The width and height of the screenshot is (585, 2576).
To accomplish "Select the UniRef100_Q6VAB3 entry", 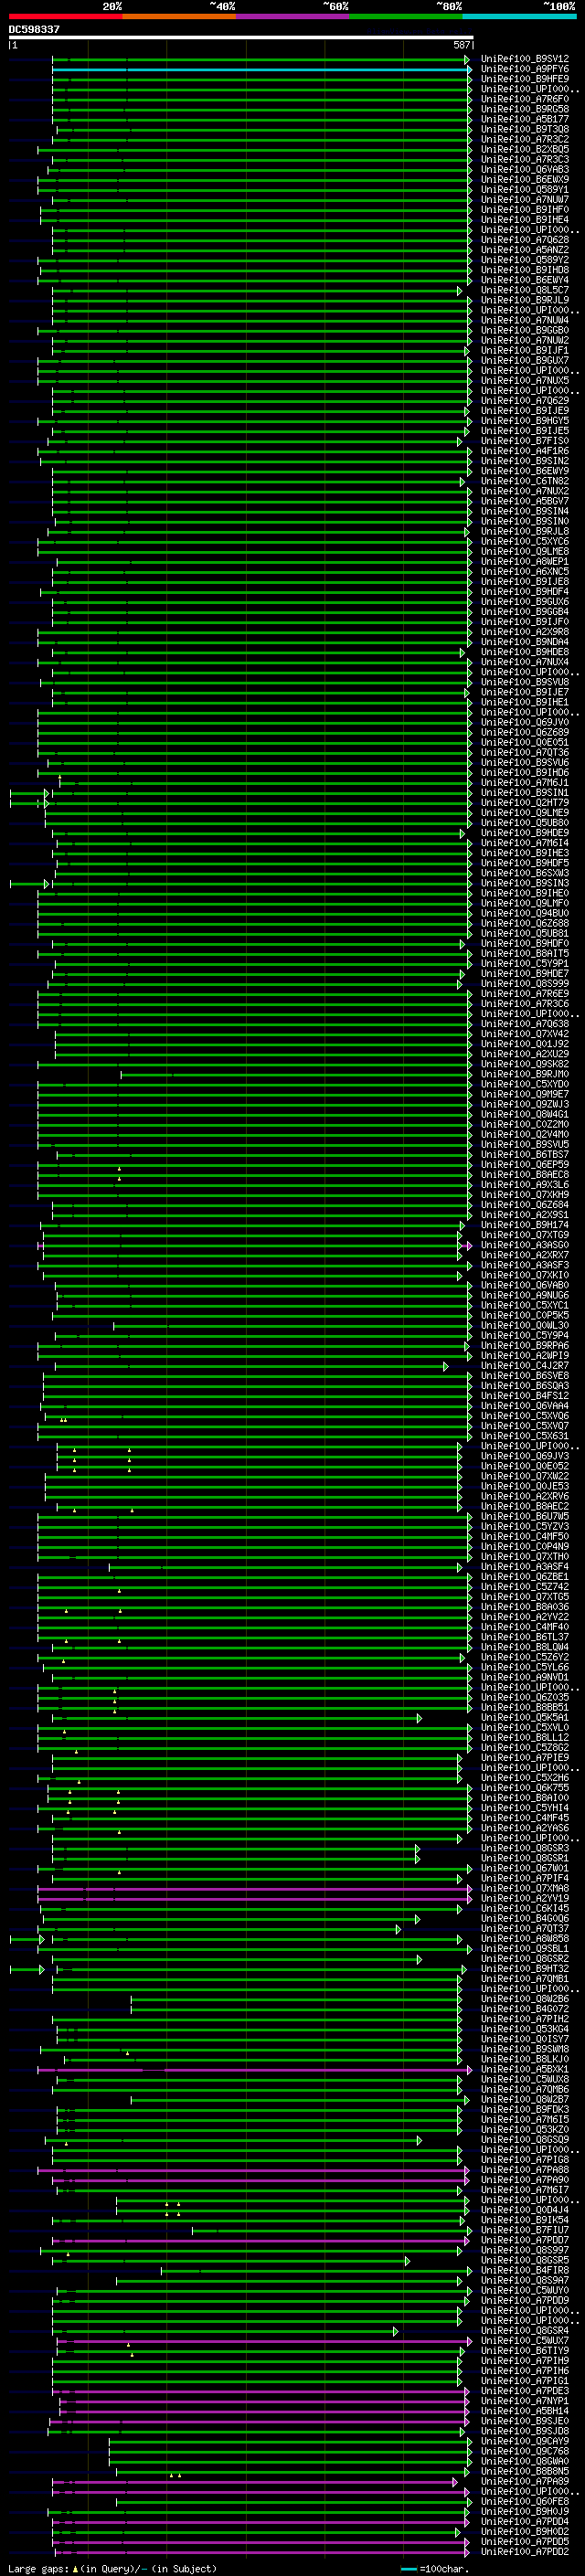I will (x=525, y=169).
